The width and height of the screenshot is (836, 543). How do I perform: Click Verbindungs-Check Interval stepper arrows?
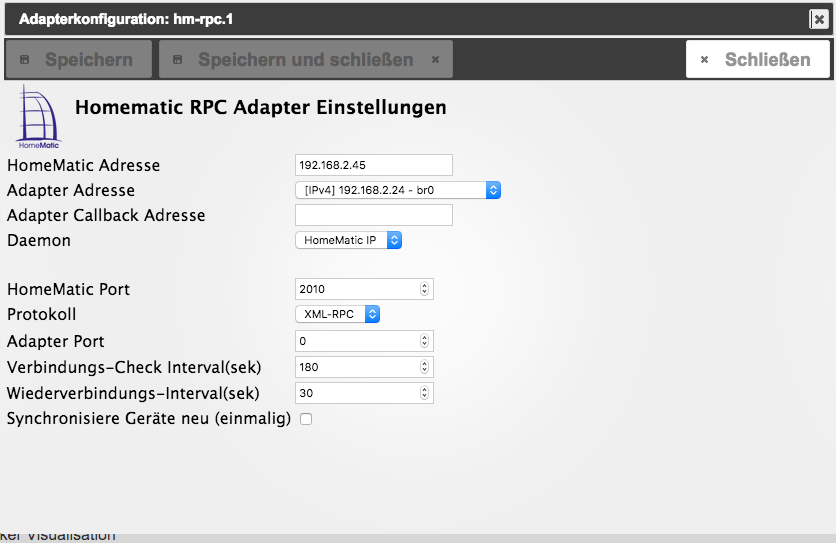424,367
